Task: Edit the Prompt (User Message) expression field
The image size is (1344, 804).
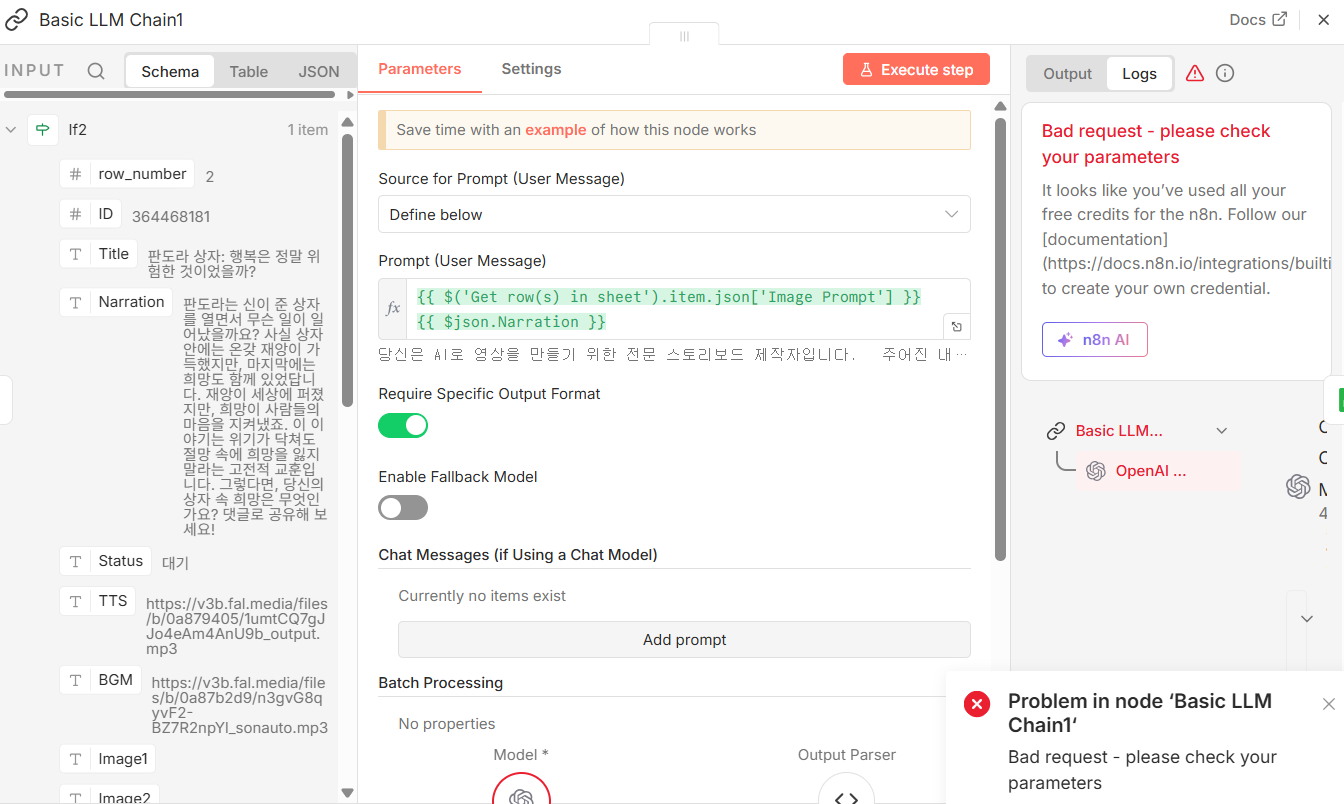Action: (676, 309)
